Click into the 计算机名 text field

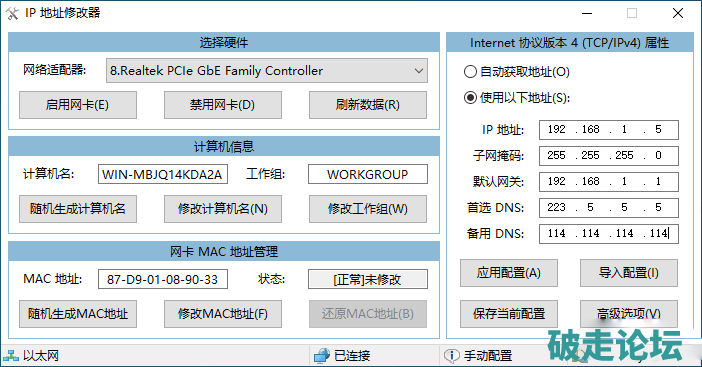[x=163, y=174]
